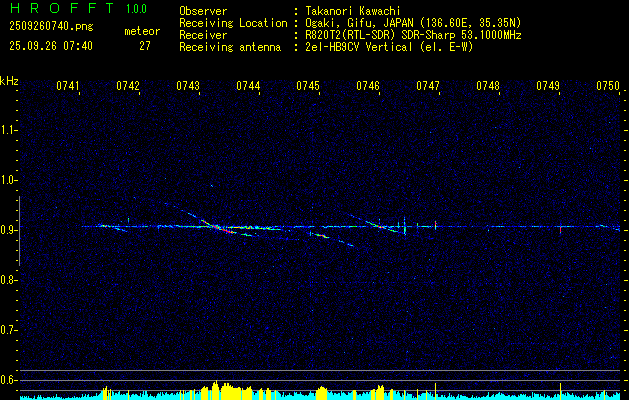Click the 'Receiving Location' label
This screenshot has width=629, height=400.
[x=233, y=23]
